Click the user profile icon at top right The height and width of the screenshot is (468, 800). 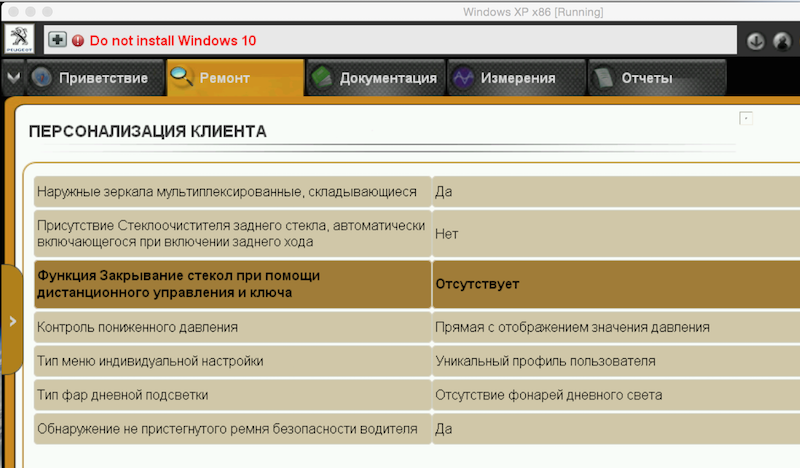click(782, 41)
